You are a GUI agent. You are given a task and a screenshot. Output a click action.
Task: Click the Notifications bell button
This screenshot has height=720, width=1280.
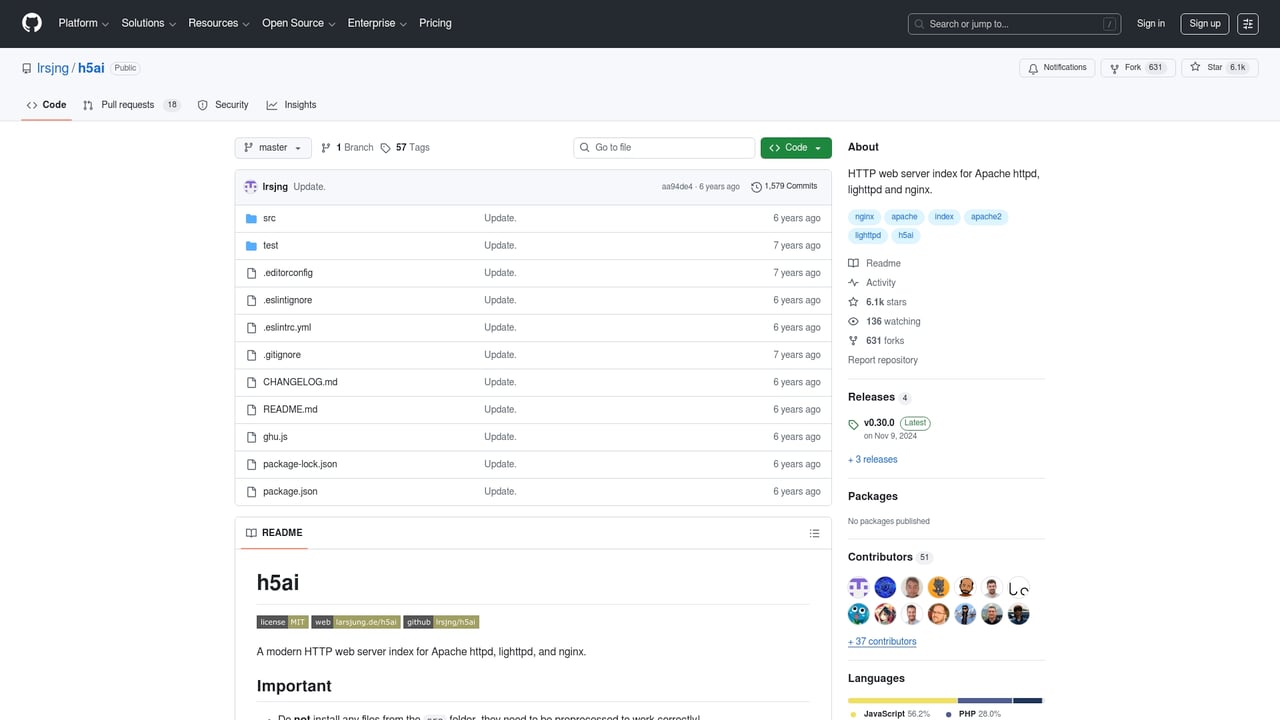pyautogui.click(x=1057, y=68)
